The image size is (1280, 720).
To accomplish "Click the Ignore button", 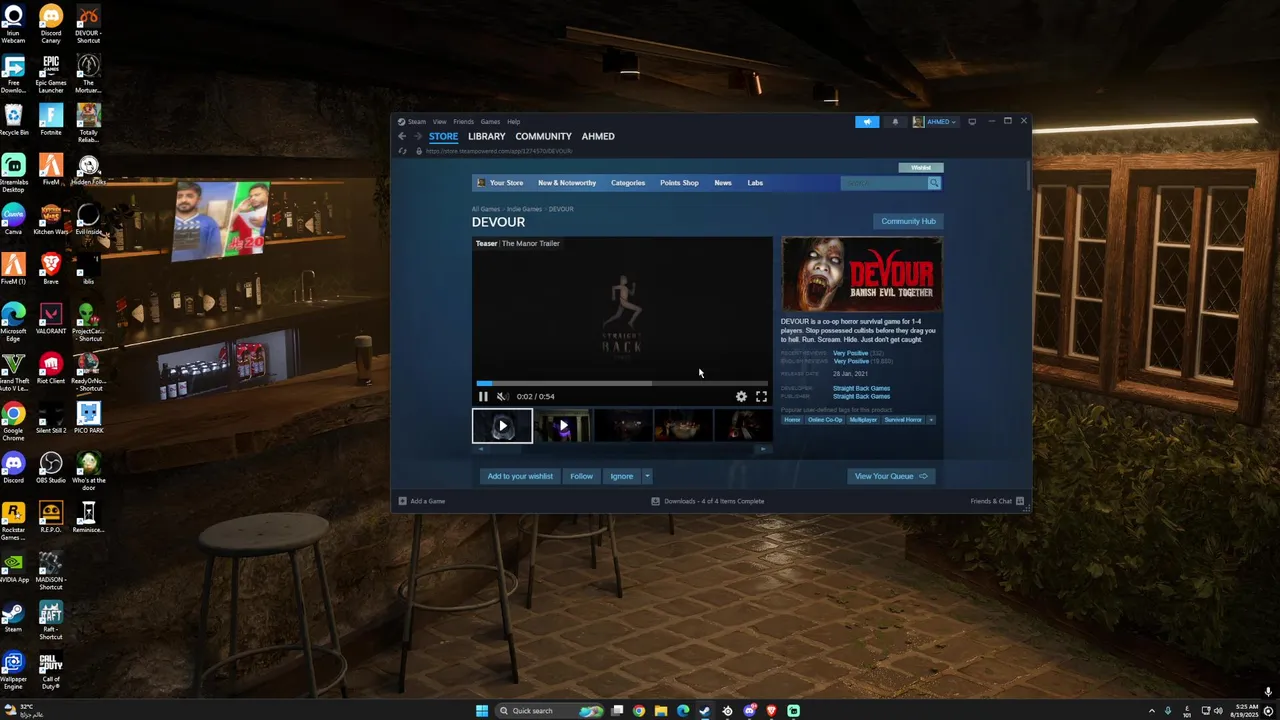I will point(622,476).
